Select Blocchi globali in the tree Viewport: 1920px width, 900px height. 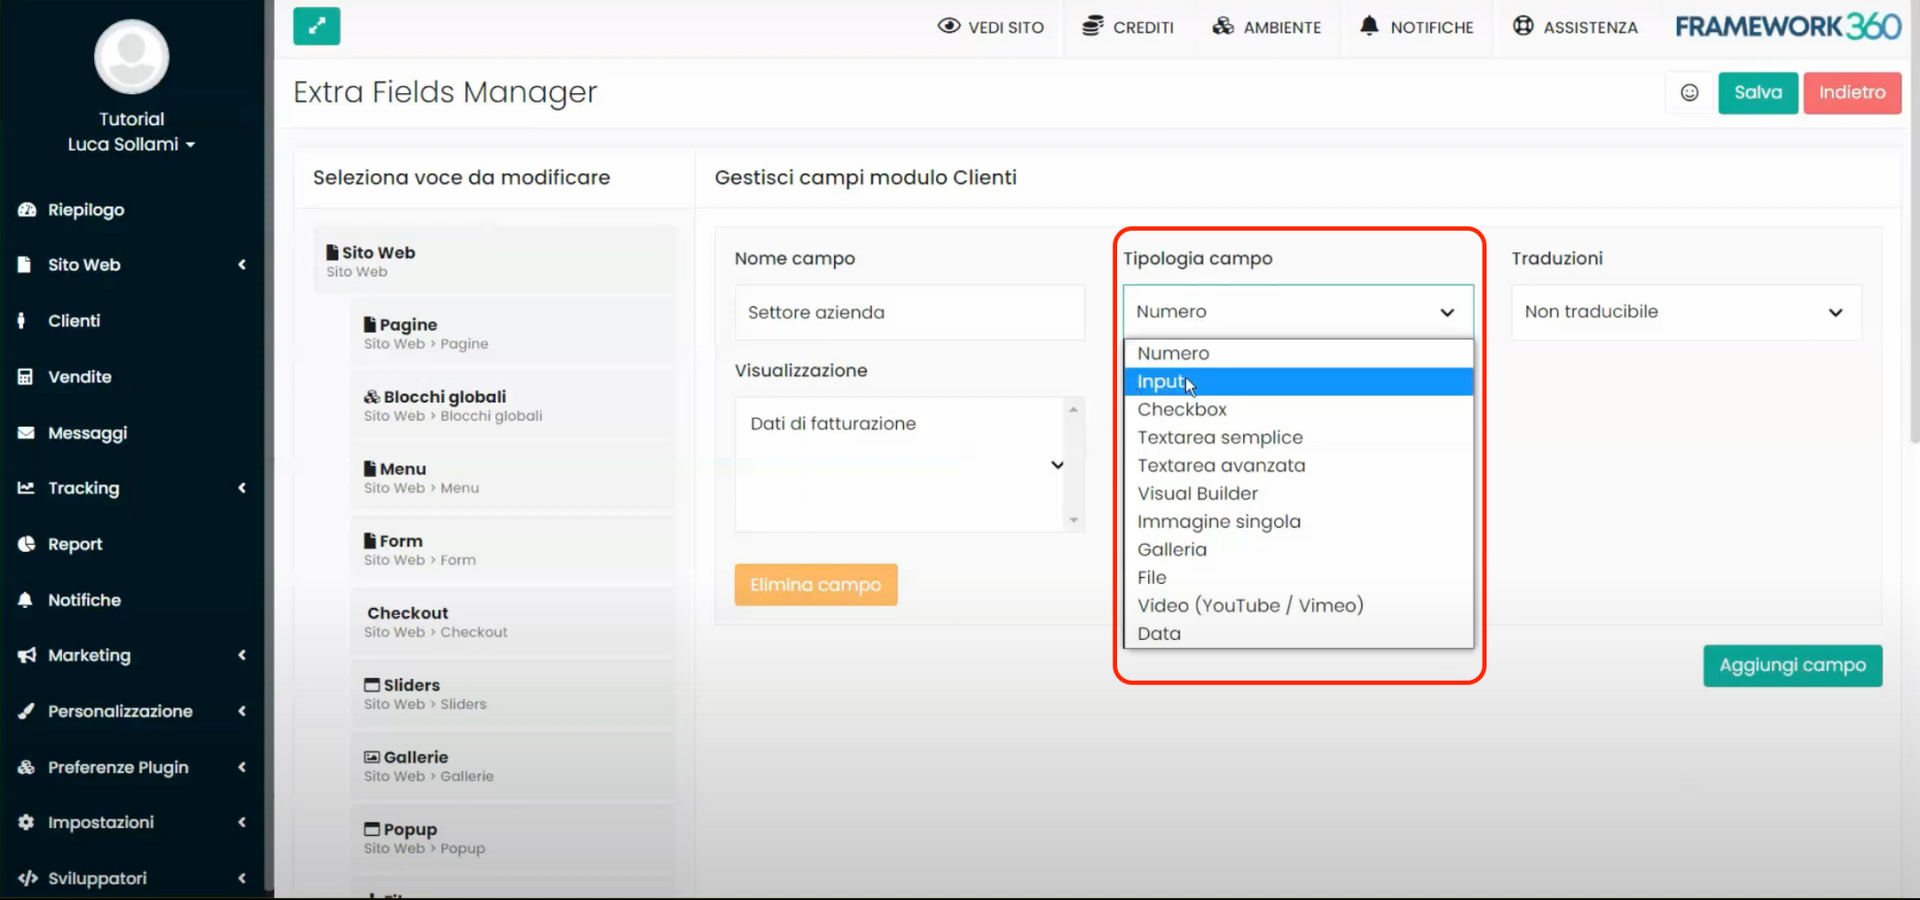coord(445,398)
